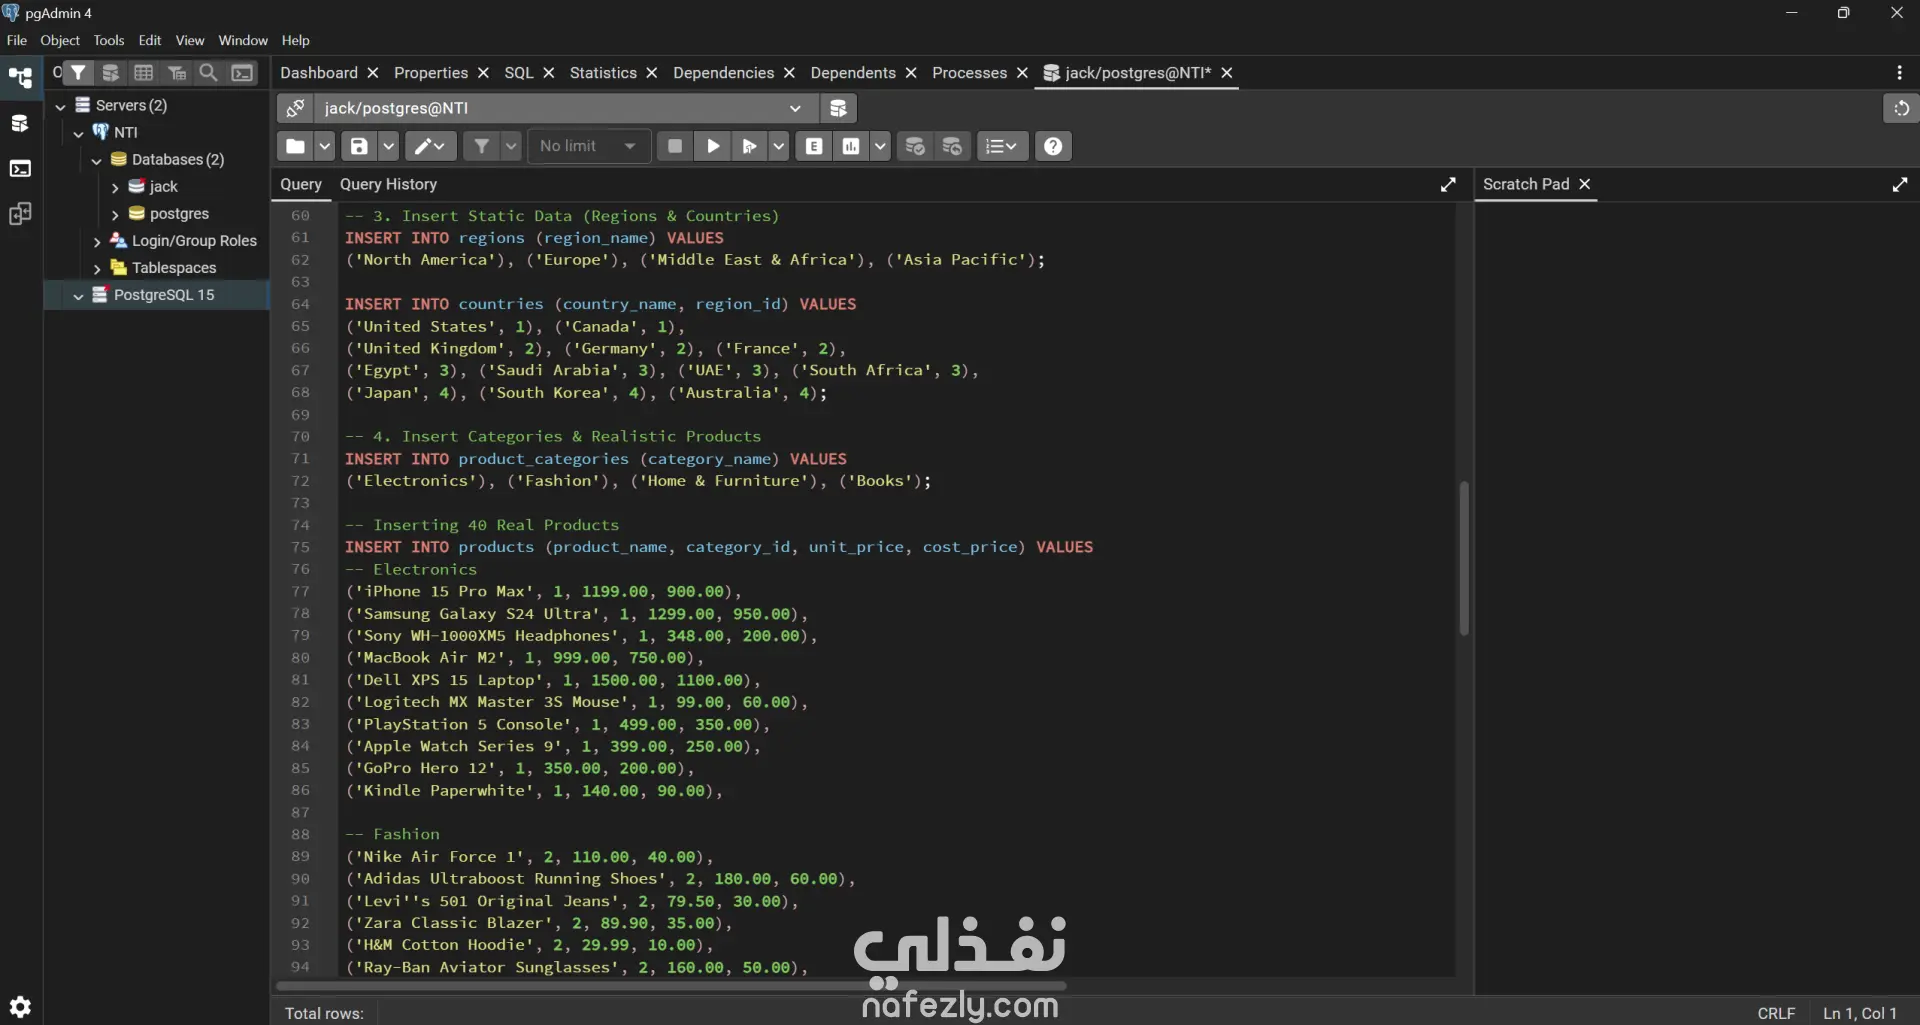Open the execute options dropdown arrow
This screenshot has height=1025, width=1920.
(x=779, y=146)
